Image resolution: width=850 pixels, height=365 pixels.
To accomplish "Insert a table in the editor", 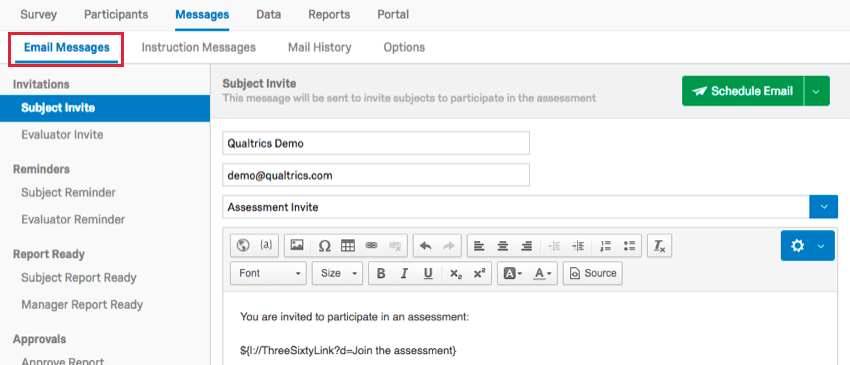I will [x=347, y=246].
